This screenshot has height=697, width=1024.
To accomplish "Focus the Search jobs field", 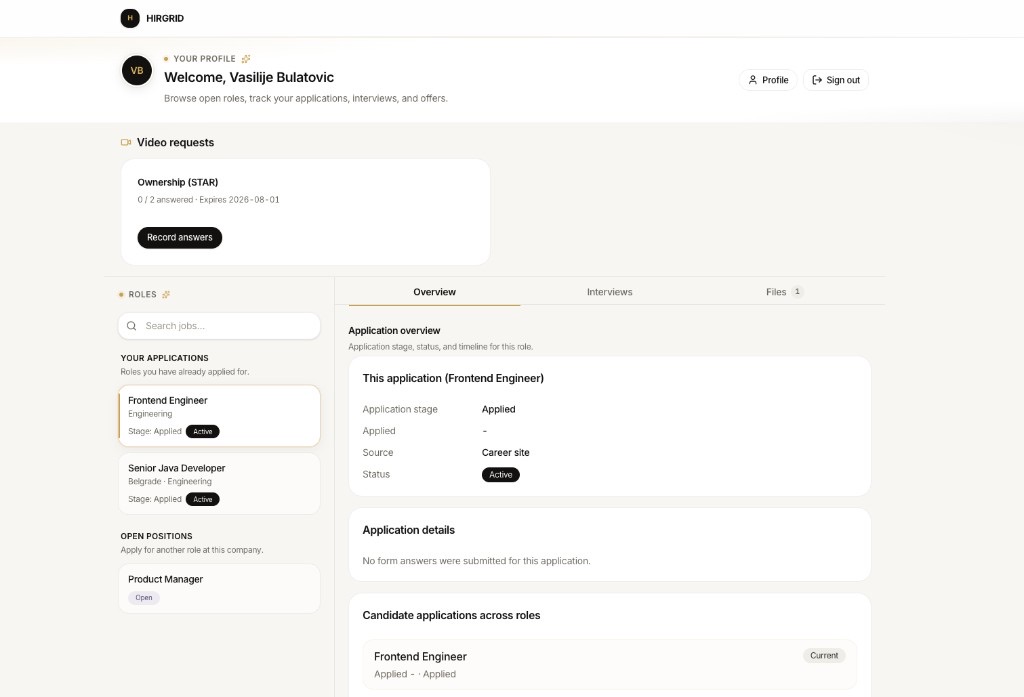I will (219, 326).
